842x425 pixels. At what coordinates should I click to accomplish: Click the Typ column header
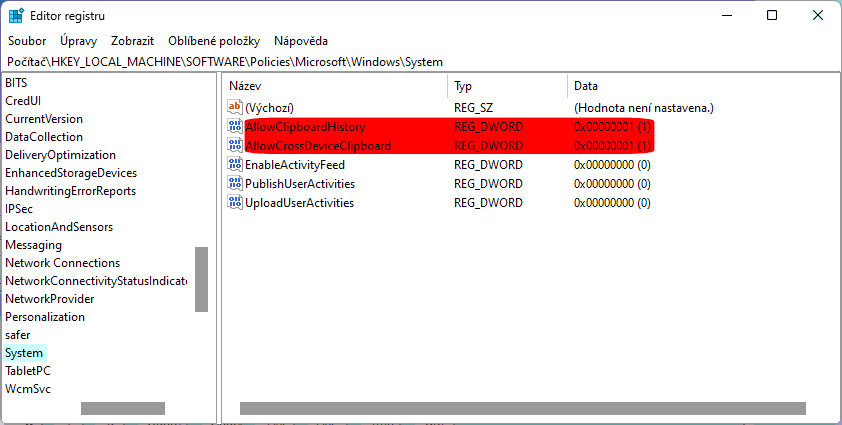(463, 86)
